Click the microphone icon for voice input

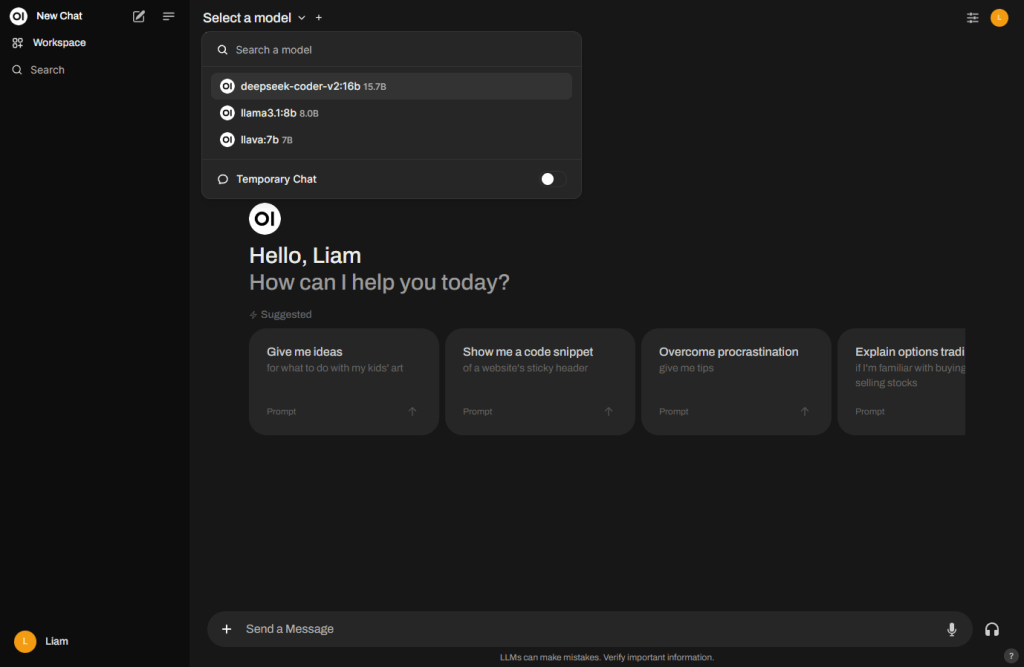pyautogui.click(x=951, y=629)
